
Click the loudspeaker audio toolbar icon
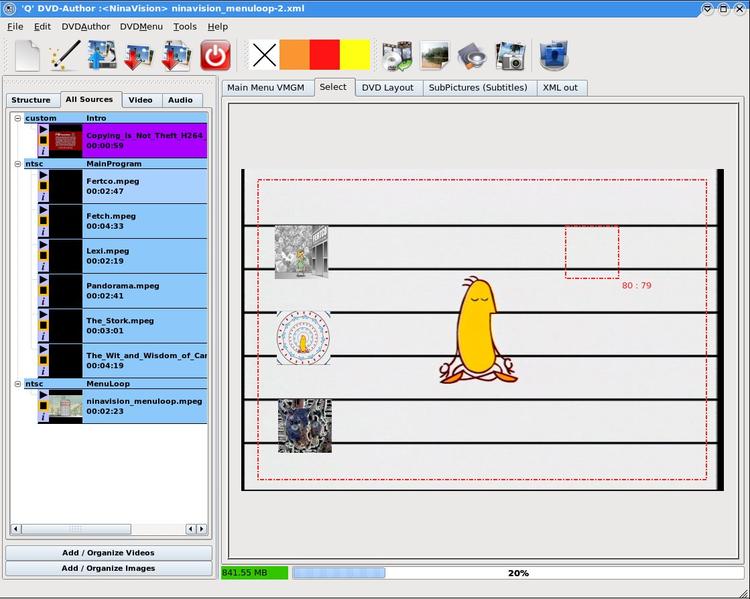tap(472, 56)
